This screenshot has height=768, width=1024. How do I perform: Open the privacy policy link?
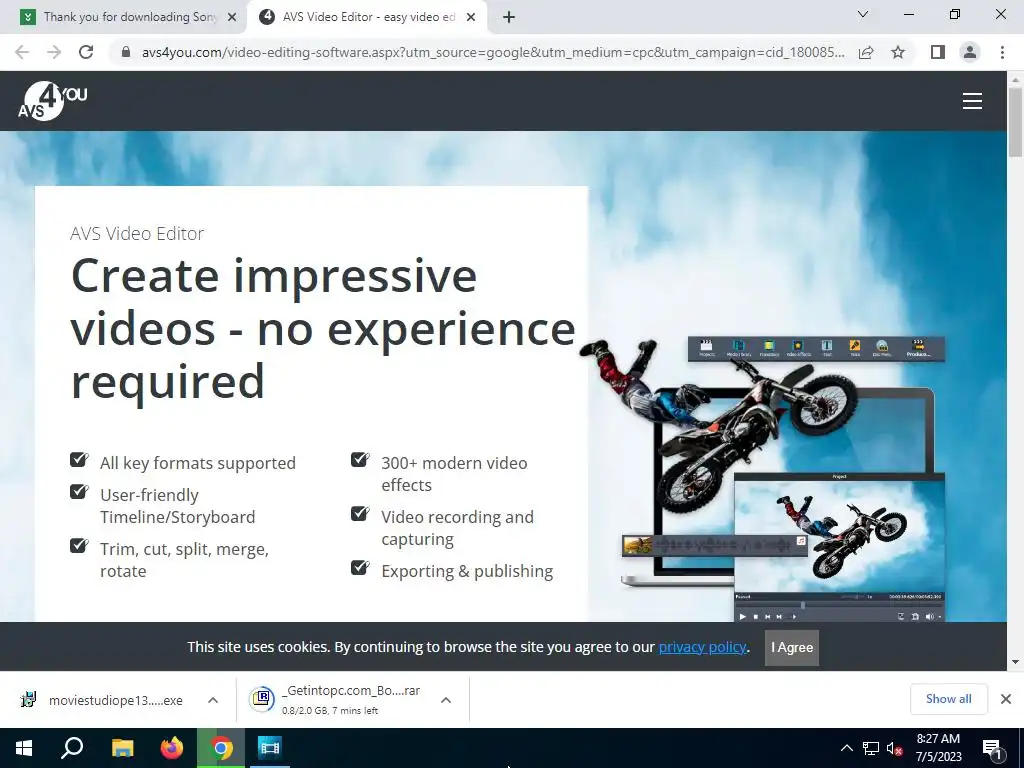pyautogui.click(x=702, y=647)
